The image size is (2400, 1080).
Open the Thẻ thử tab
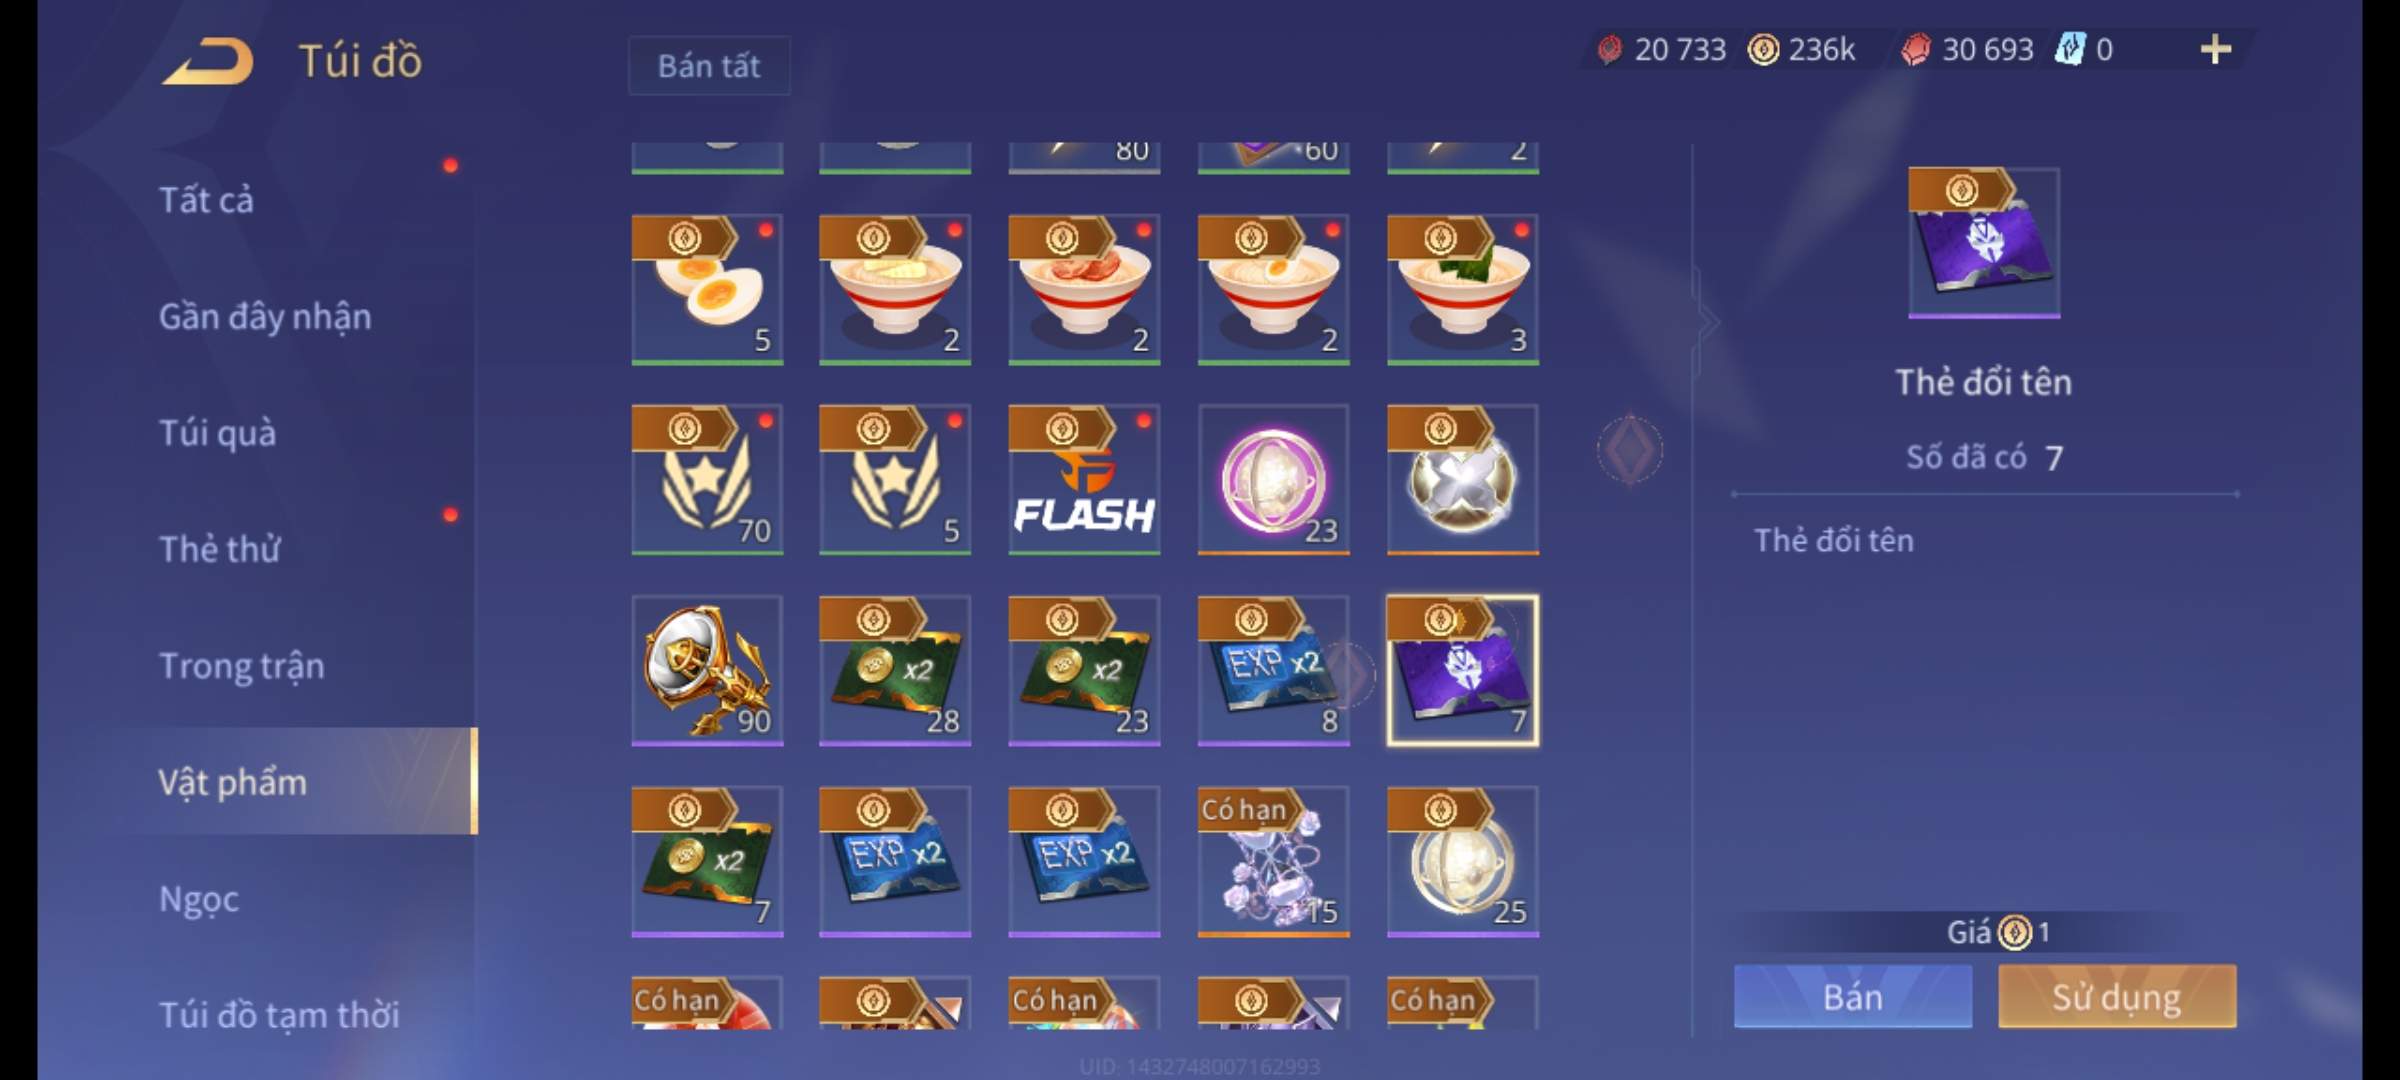[x=220, y=549]
